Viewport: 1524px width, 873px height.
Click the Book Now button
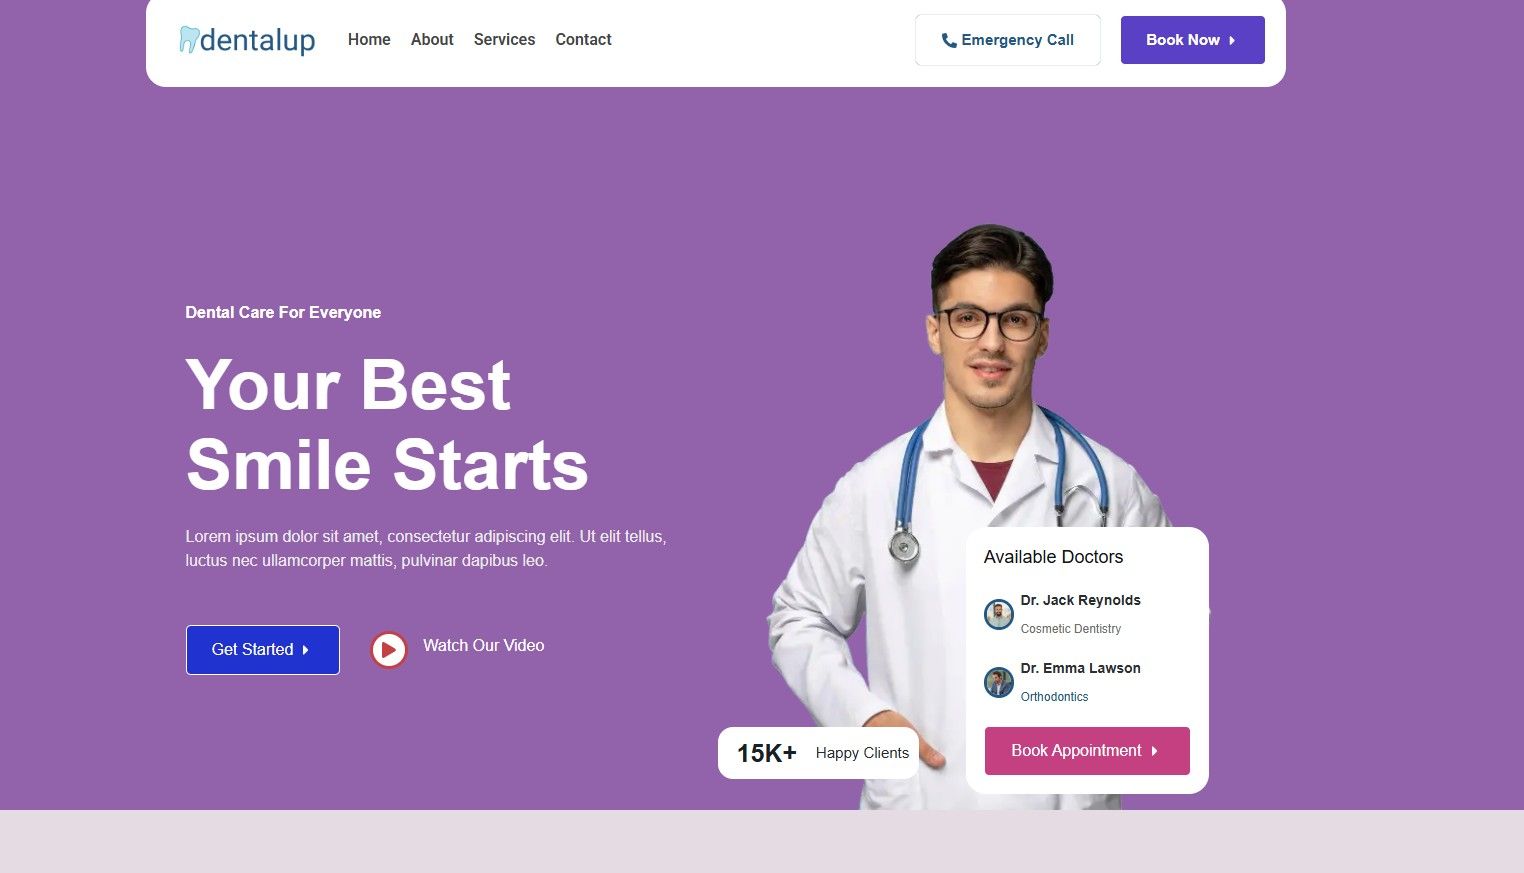(x=1192, y=40)
